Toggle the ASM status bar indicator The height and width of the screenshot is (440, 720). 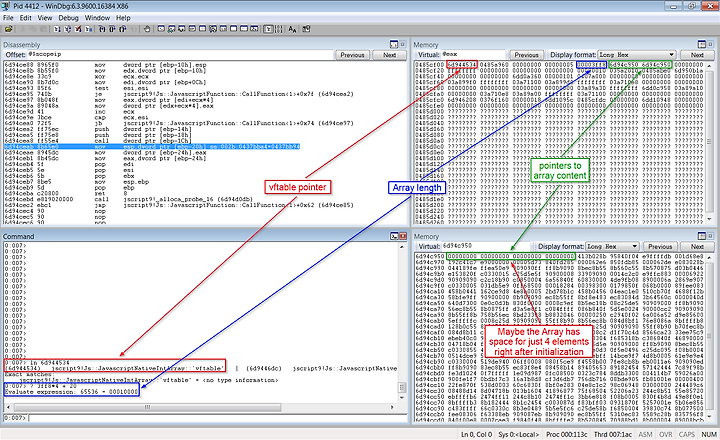point(645,434)
